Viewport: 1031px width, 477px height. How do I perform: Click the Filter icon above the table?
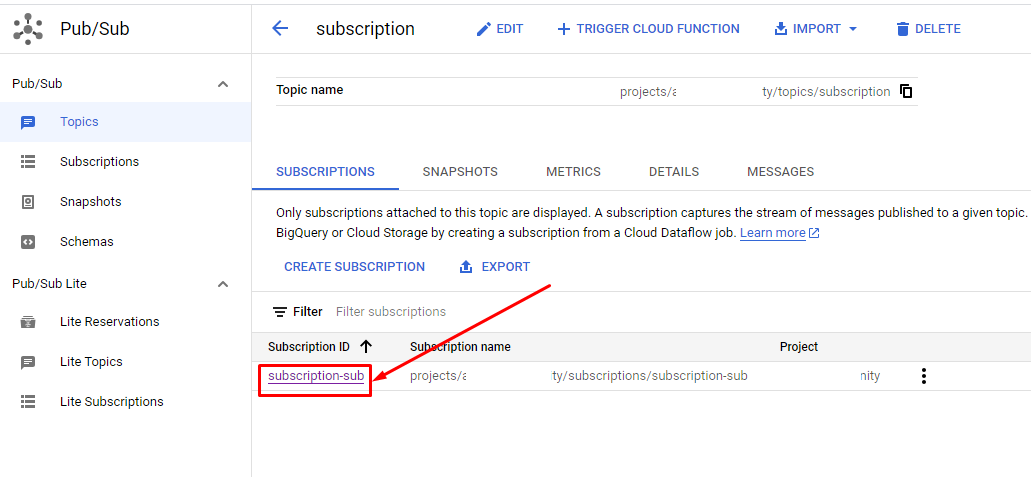click(x=280, y=312)
